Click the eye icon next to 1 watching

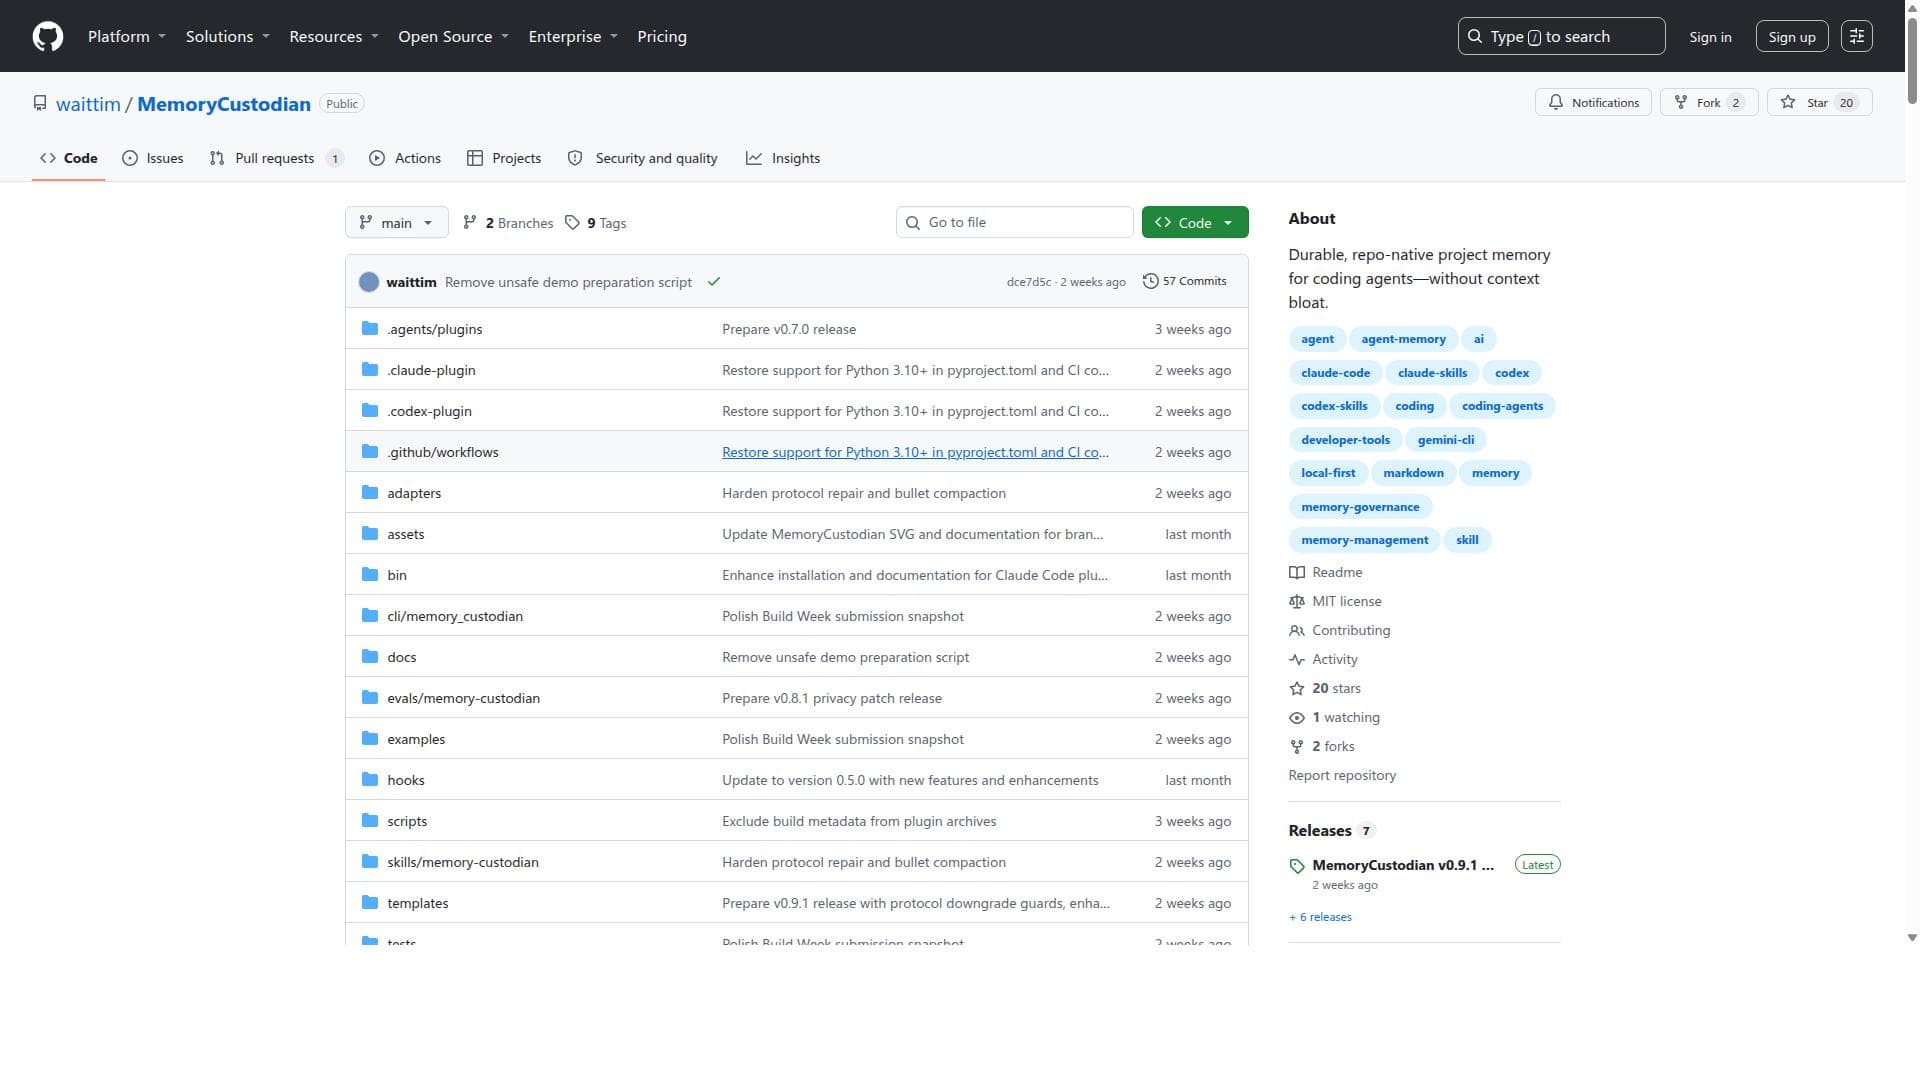(x=1297, y=718)
